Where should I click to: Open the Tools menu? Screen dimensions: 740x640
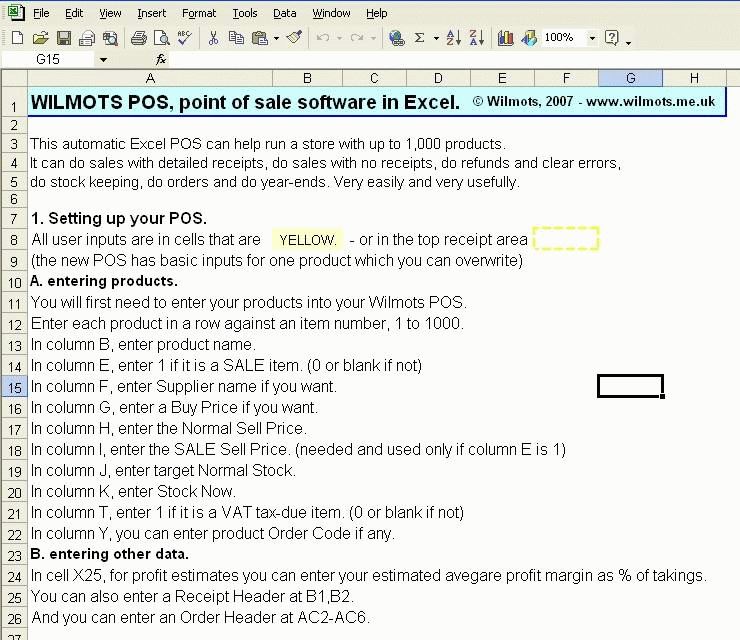click(245, 13)
